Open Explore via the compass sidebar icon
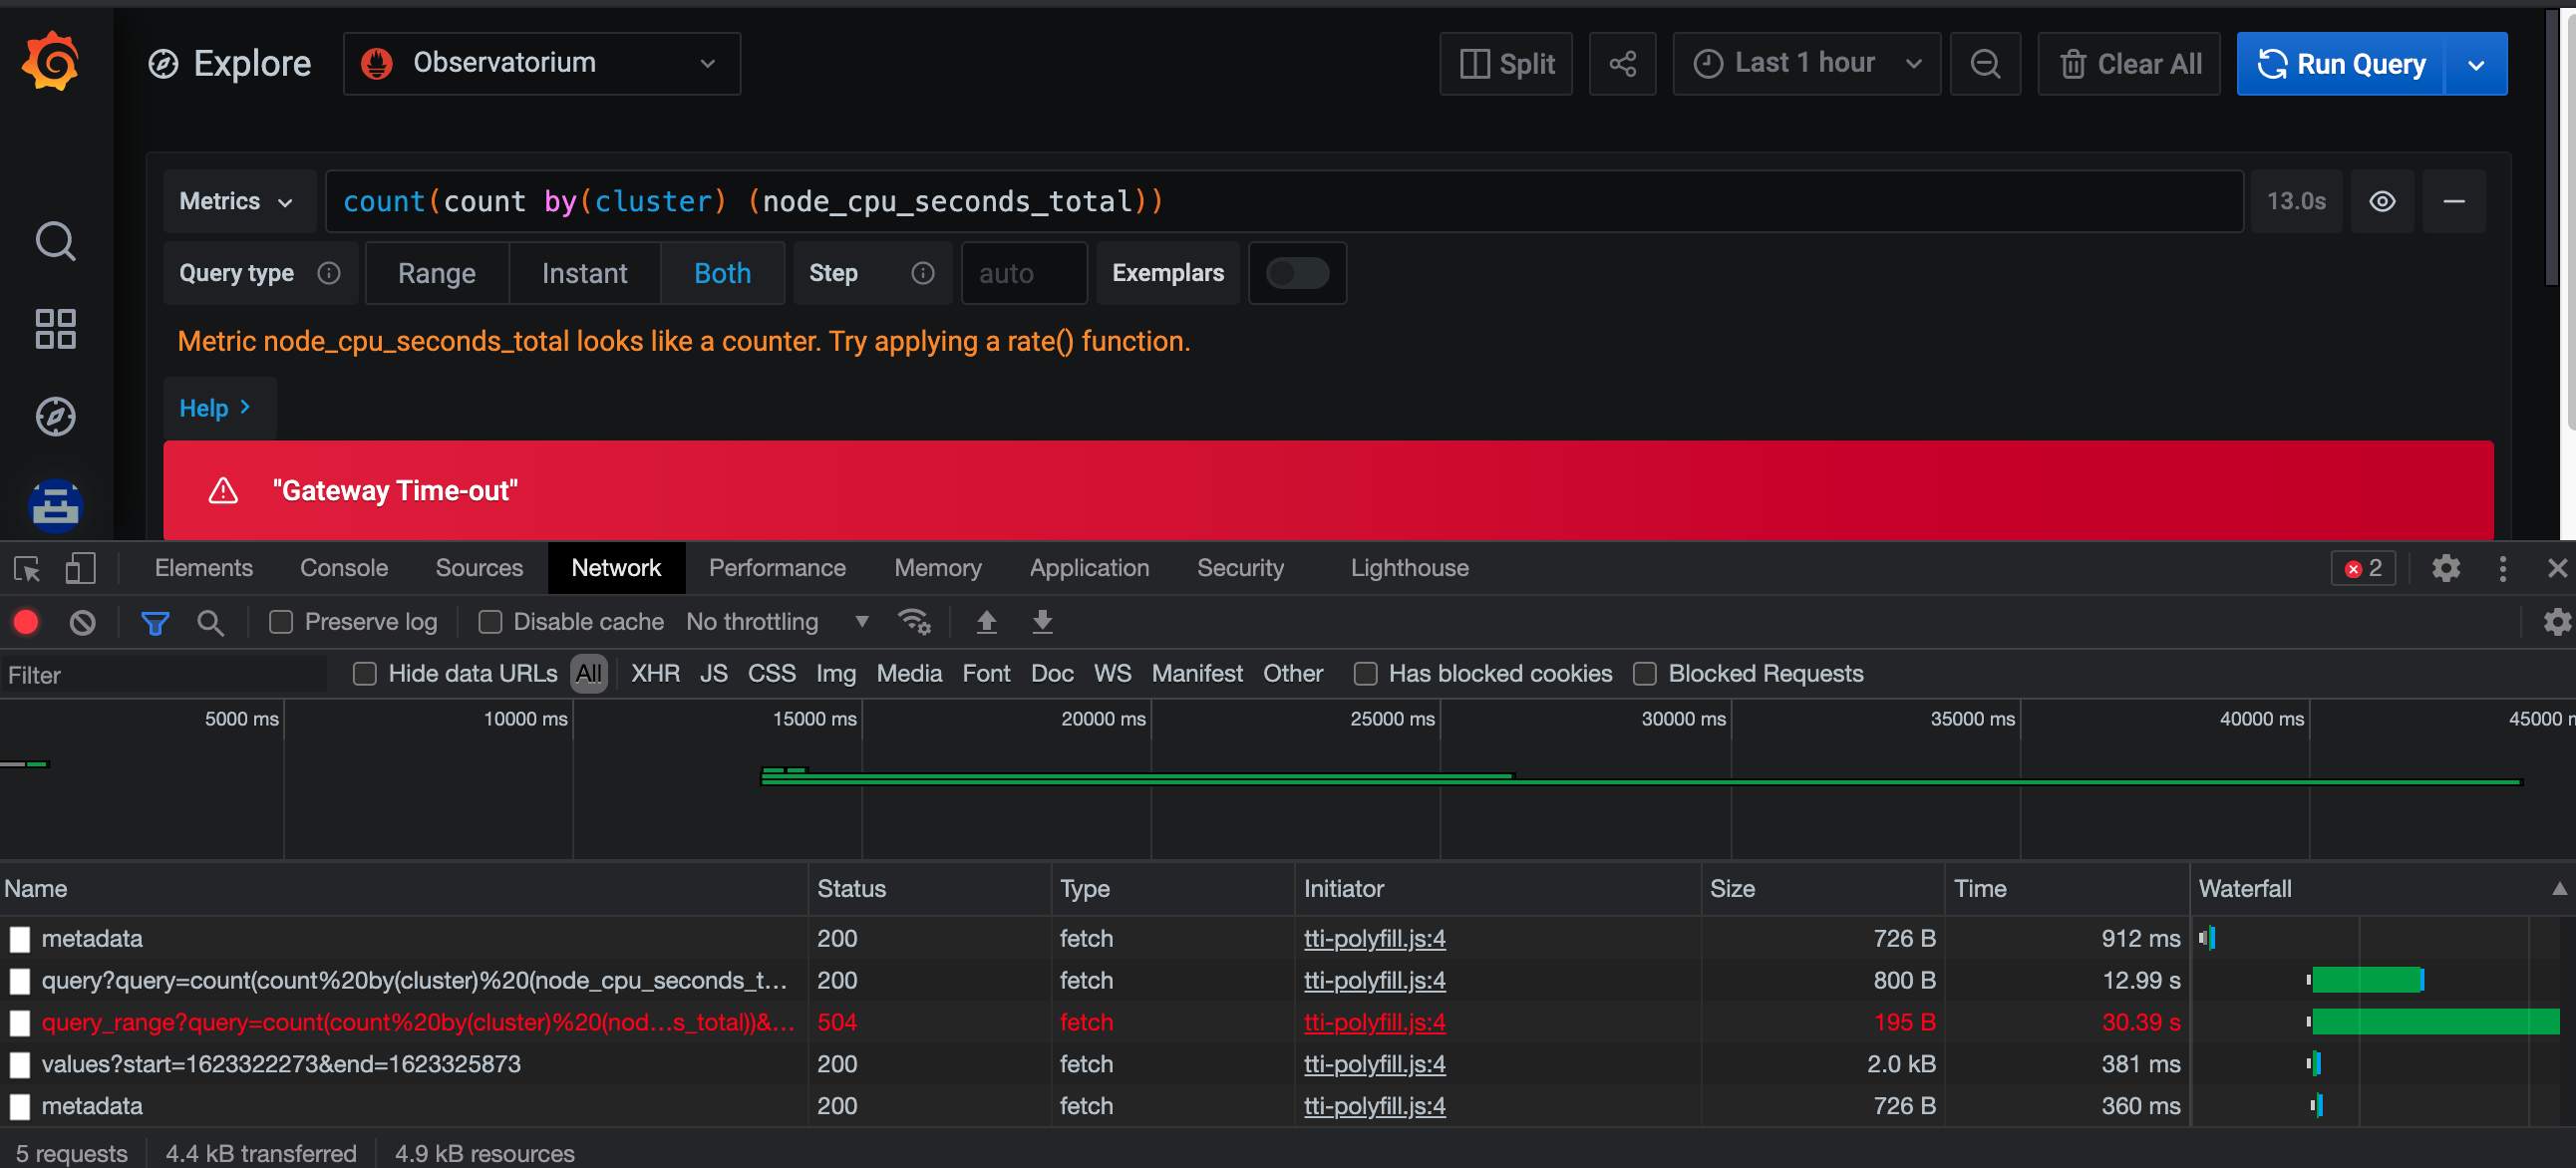Viewport: 2576px width, 1168px height. pyautogui.click(x=55, y=417)
